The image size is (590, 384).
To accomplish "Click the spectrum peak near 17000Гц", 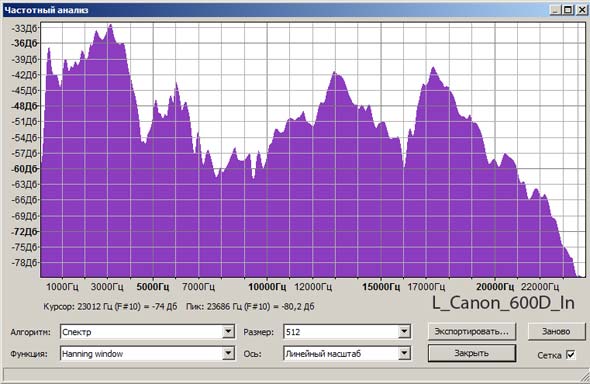I will click(x=433, y=68).
